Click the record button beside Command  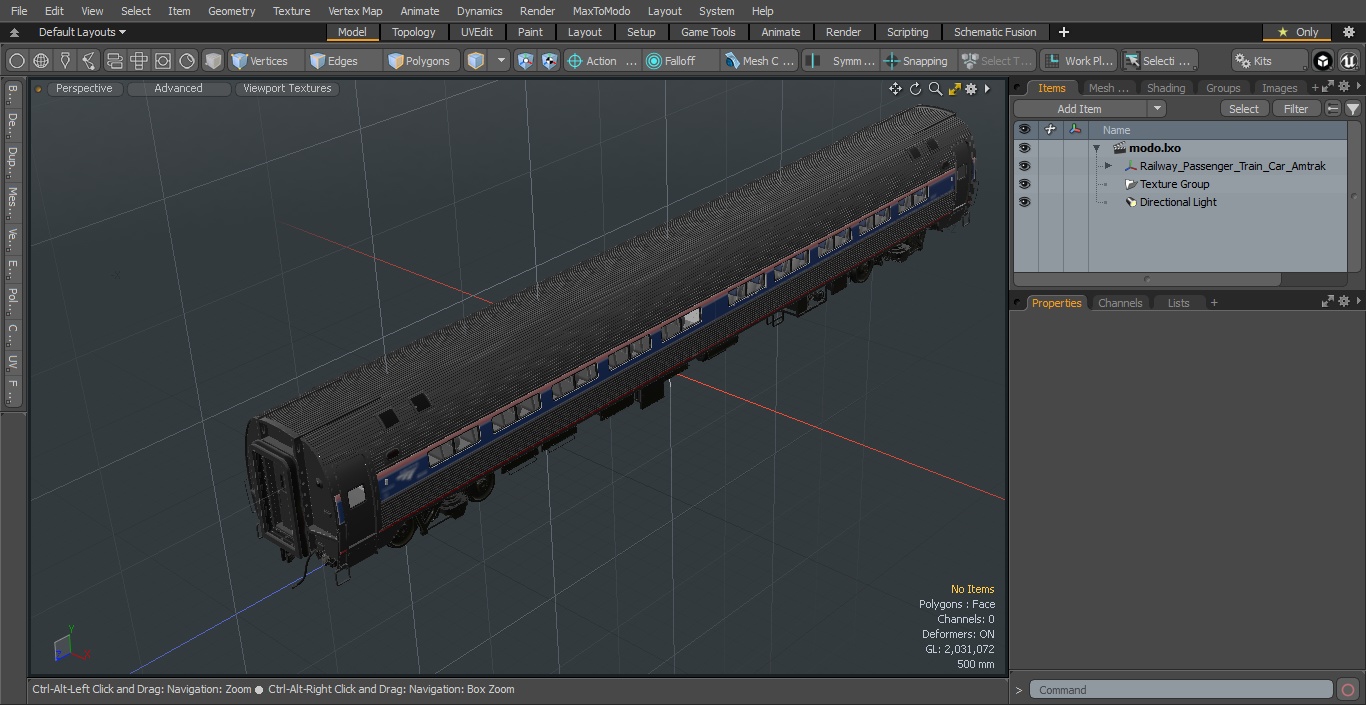tap(1347, 690)
